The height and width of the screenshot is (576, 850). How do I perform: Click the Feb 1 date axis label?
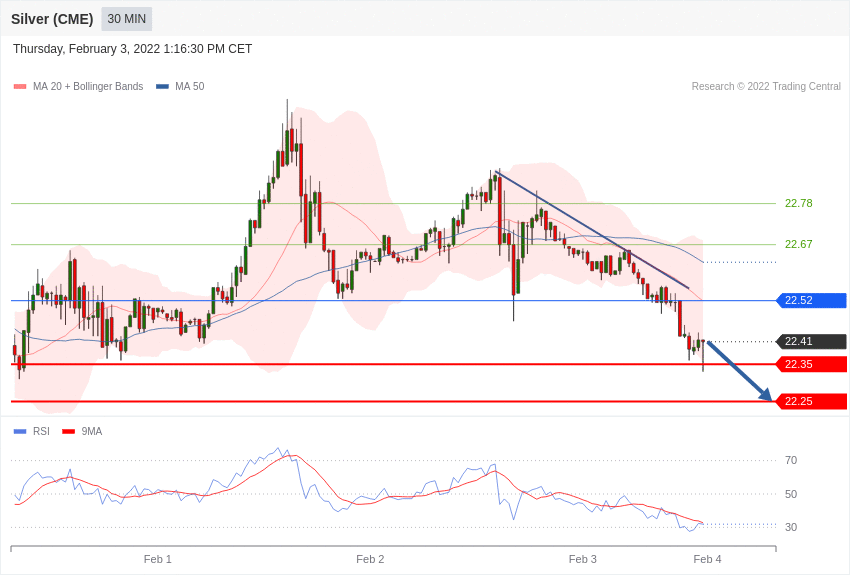pyautogui.click(x=158, y=559)
